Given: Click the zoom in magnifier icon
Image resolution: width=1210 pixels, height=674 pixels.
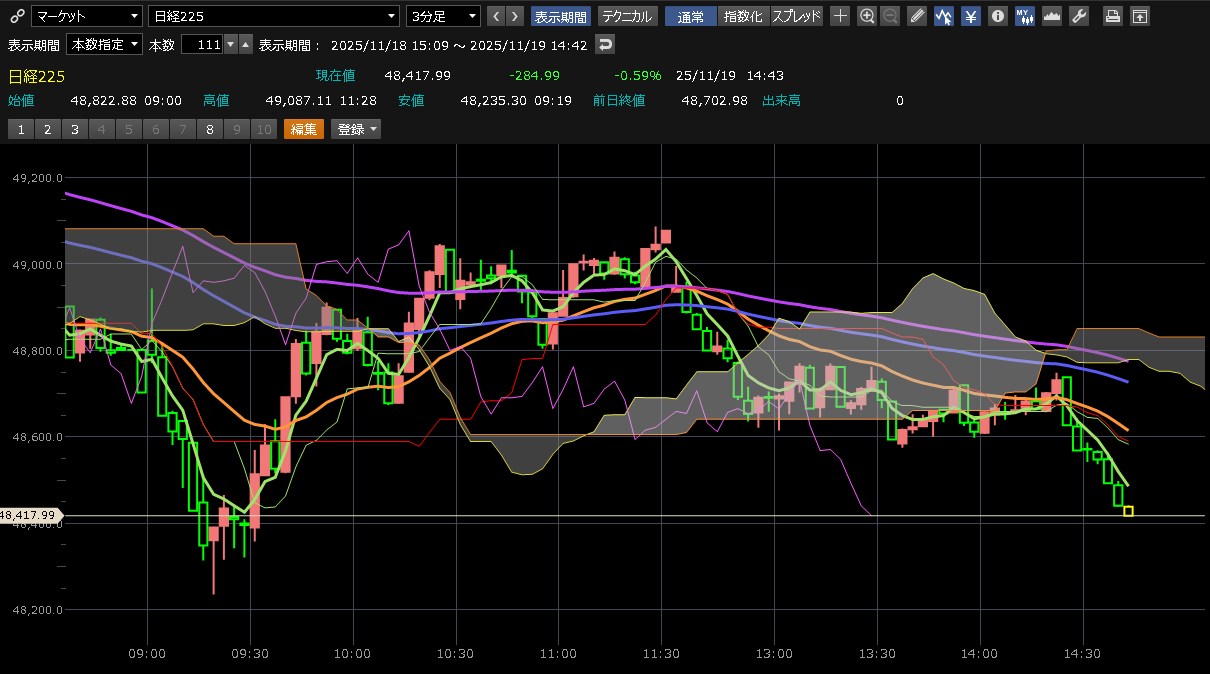Looking at the screenshot, I should [867, 16].
